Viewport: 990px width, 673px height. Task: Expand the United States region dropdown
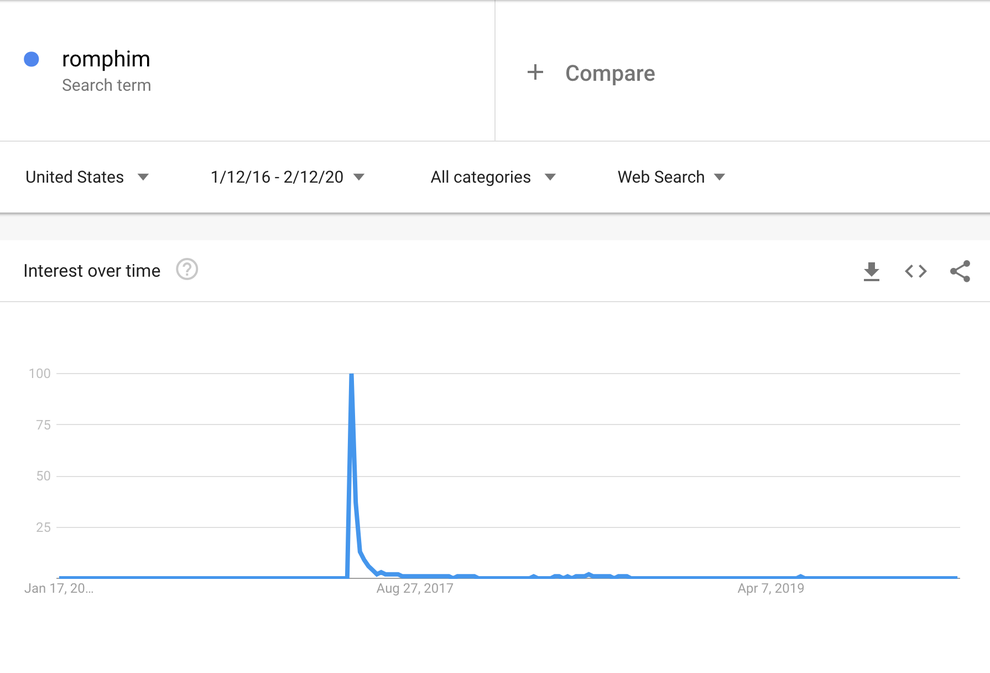87,177
